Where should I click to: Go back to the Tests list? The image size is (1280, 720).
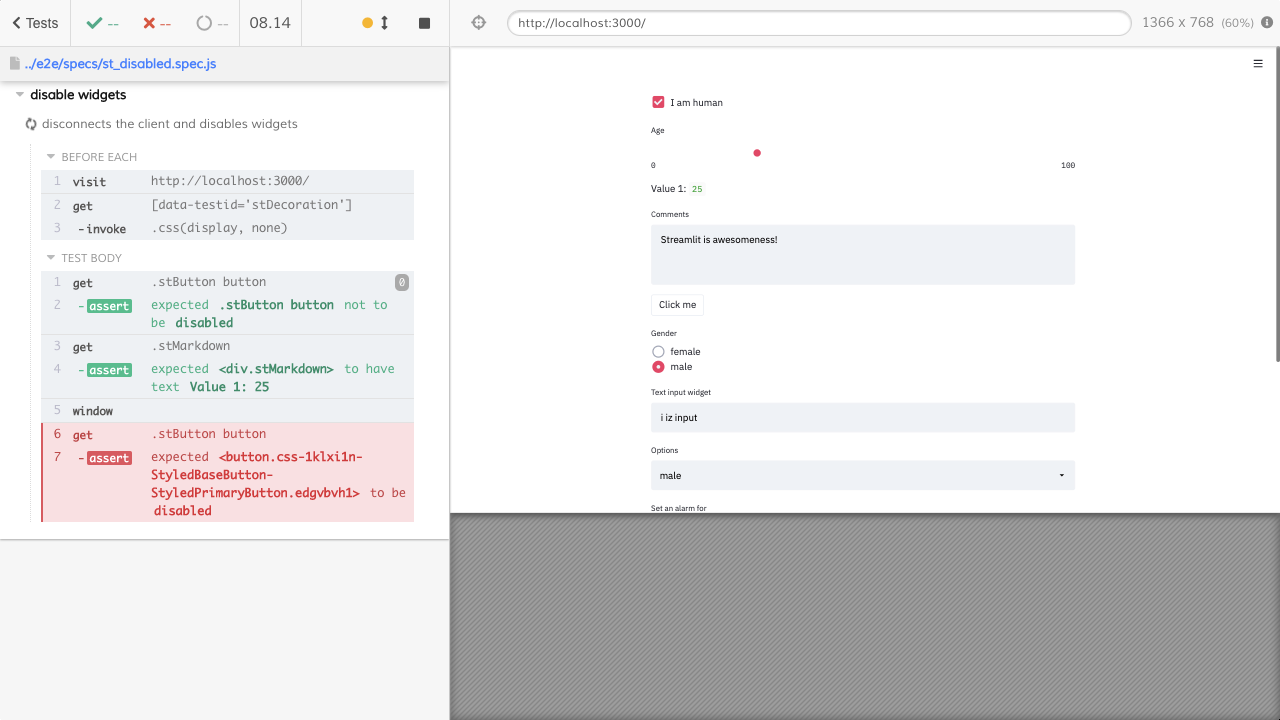[34, 21]
